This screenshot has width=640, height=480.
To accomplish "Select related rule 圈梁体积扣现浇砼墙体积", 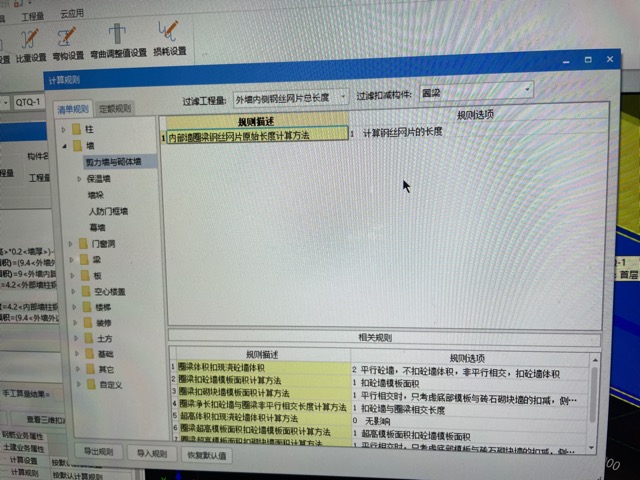I will [x=263, y=367].
